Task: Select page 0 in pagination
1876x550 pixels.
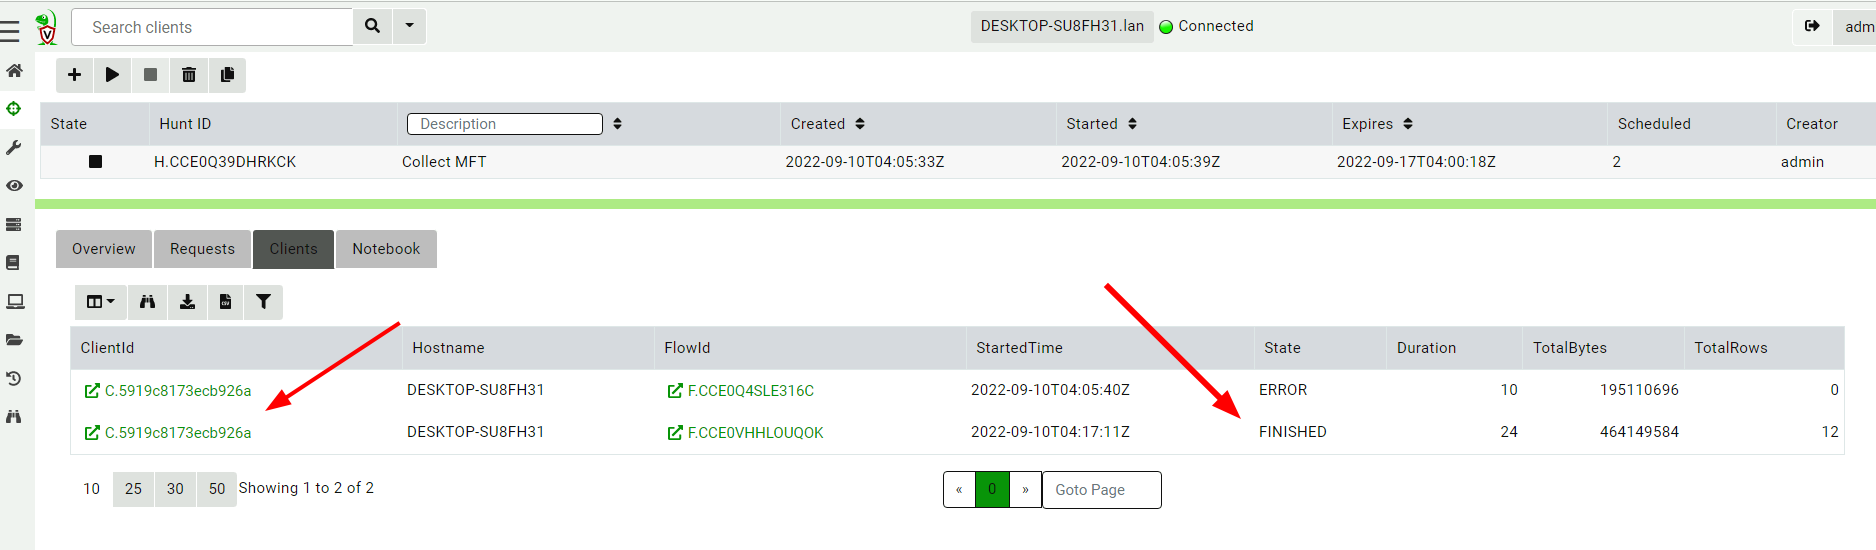Action: click(992, 490)
